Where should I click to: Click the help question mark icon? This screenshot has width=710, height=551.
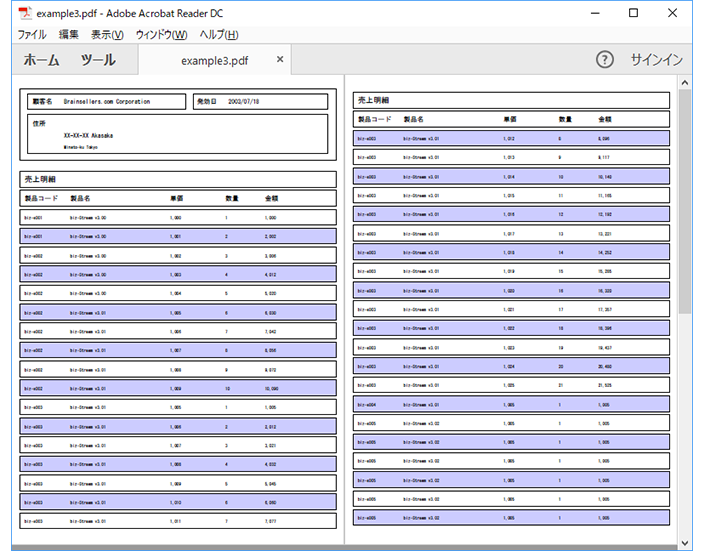tap(604, 60)
